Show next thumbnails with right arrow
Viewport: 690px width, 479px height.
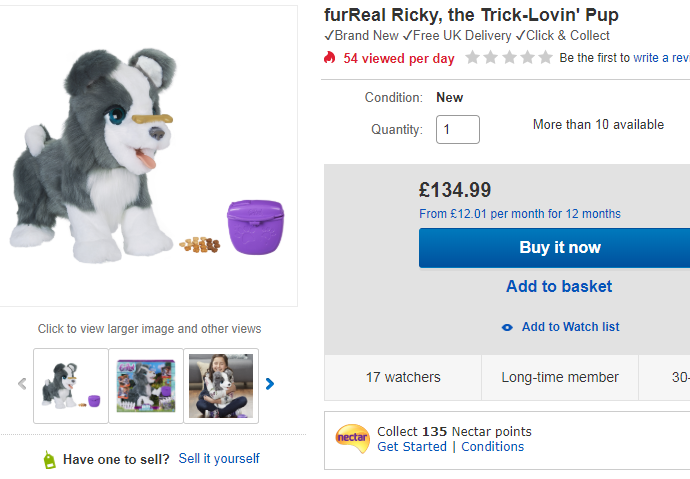click(270, 384)
